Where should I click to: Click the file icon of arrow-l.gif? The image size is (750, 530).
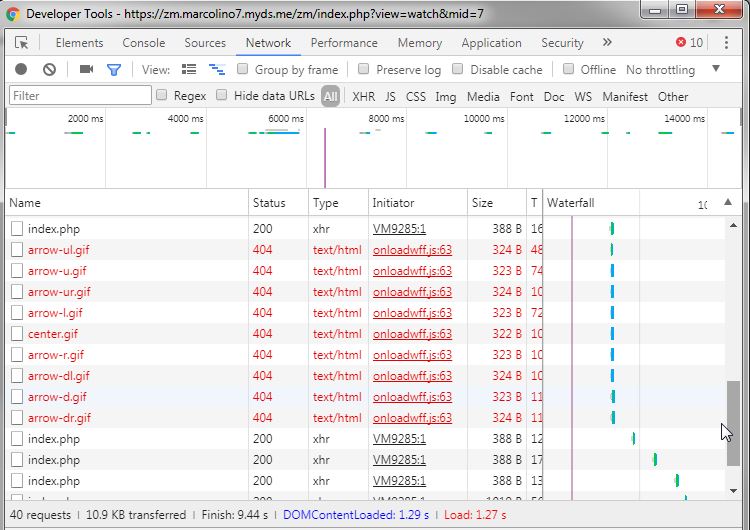pyautogui.click(x=17, y=313)
